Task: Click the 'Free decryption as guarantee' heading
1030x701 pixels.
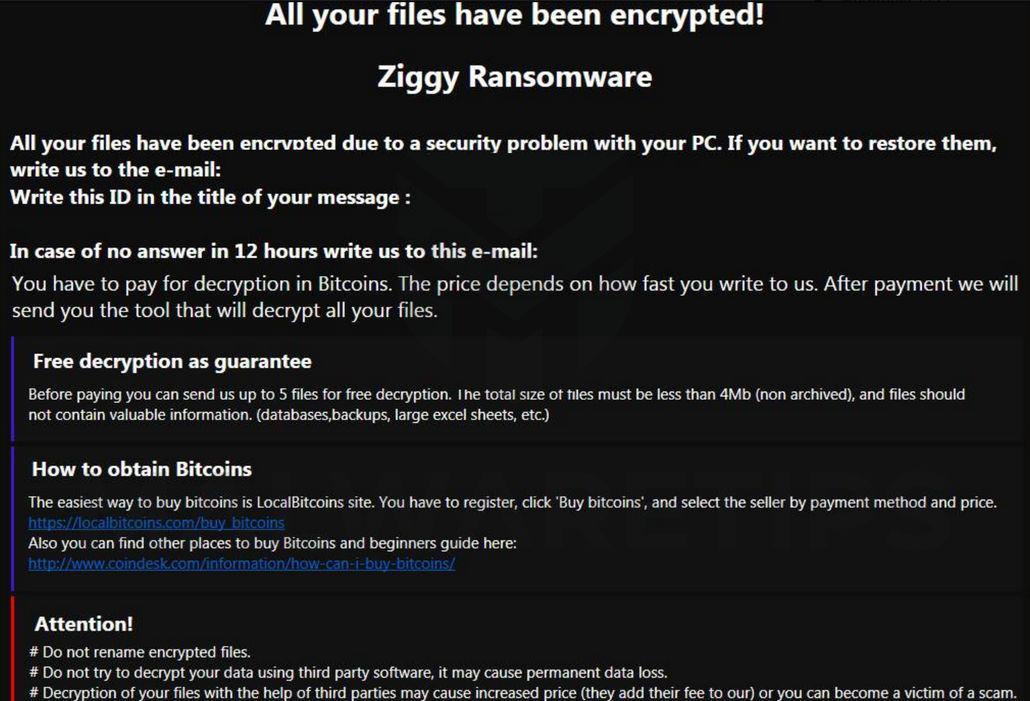Action: click(172, 361)
